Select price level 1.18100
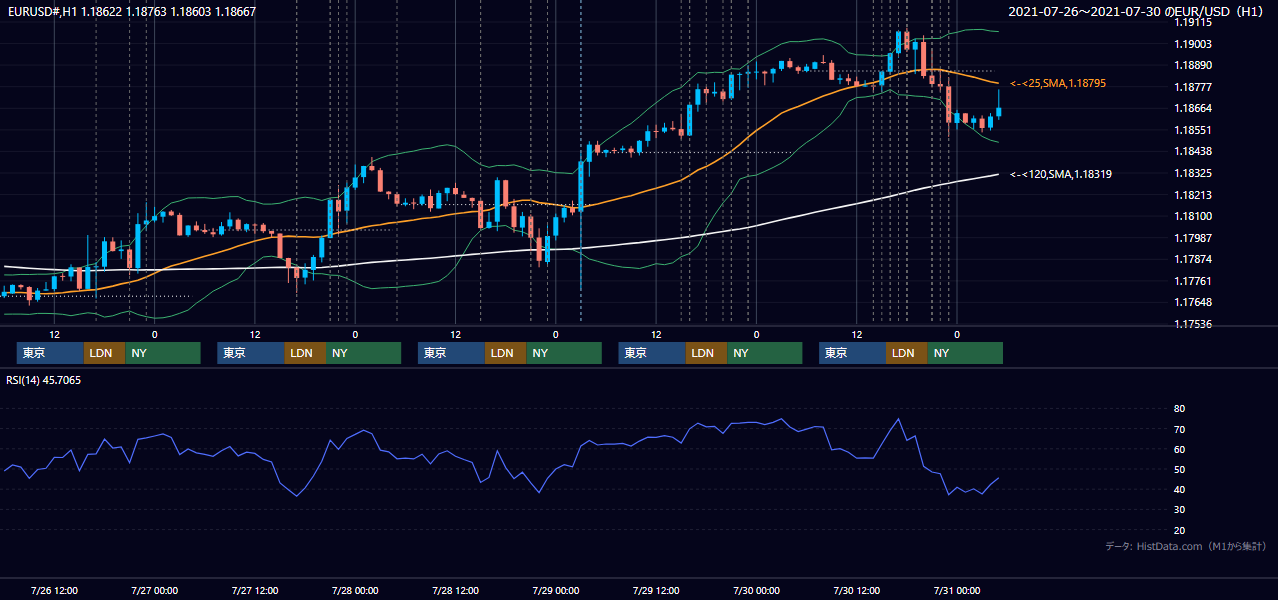Viewport: 1278px width, 600px height. pyautogui.click(x=1193, y=216)
